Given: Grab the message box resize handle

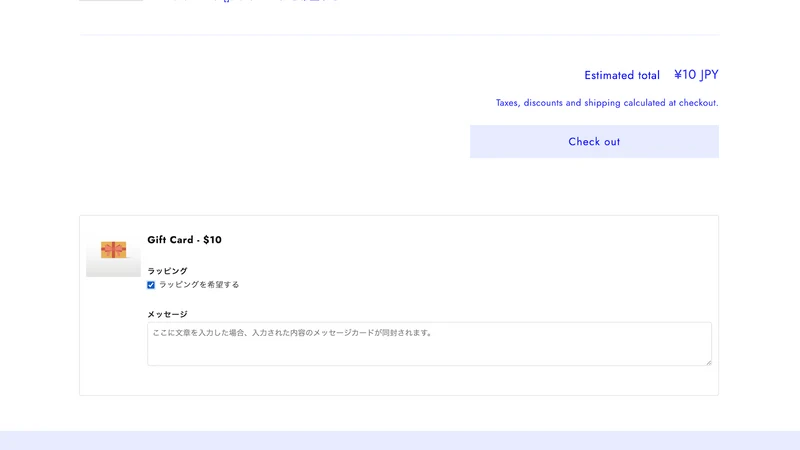Looking at the screenshot, I should click(x=708, y=362).
